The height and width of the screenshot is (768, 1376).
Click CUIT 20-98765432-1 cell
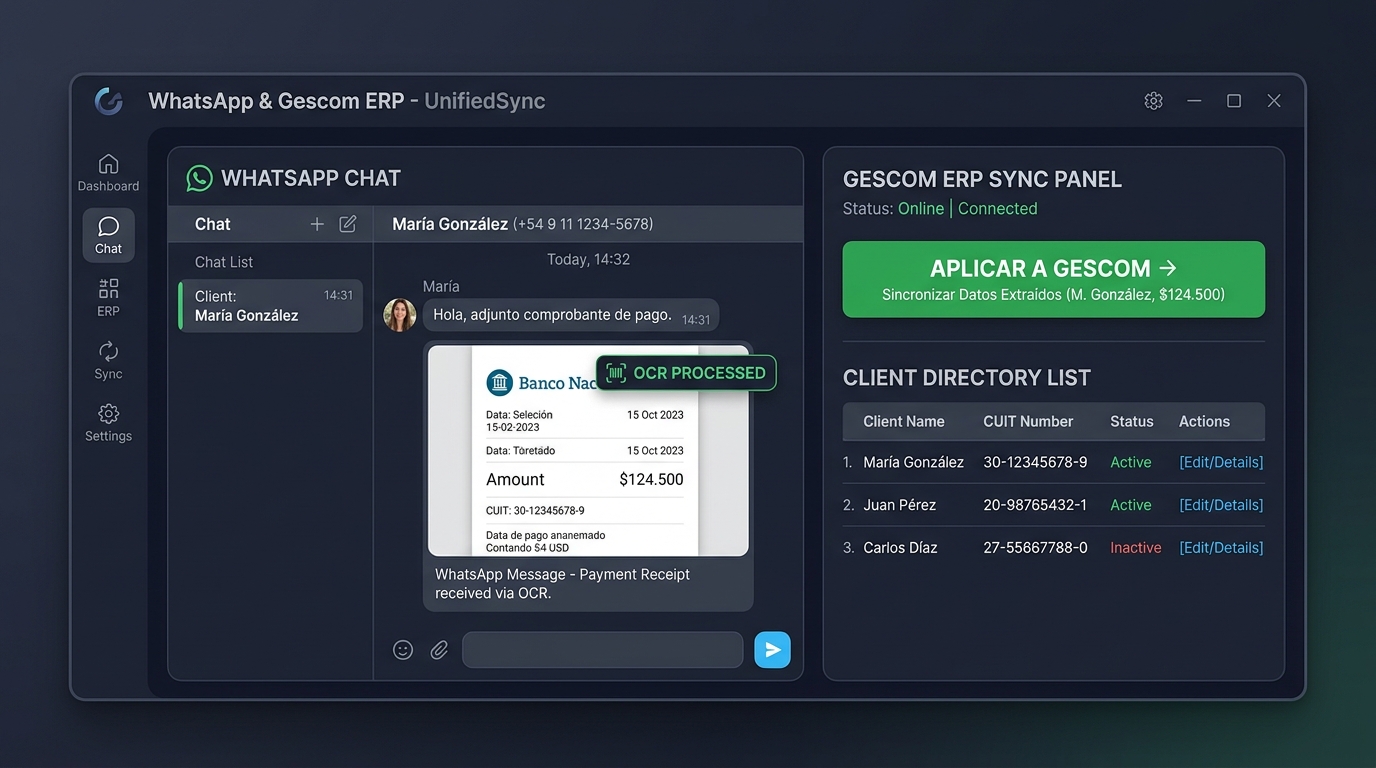[x=1035, y=505]
